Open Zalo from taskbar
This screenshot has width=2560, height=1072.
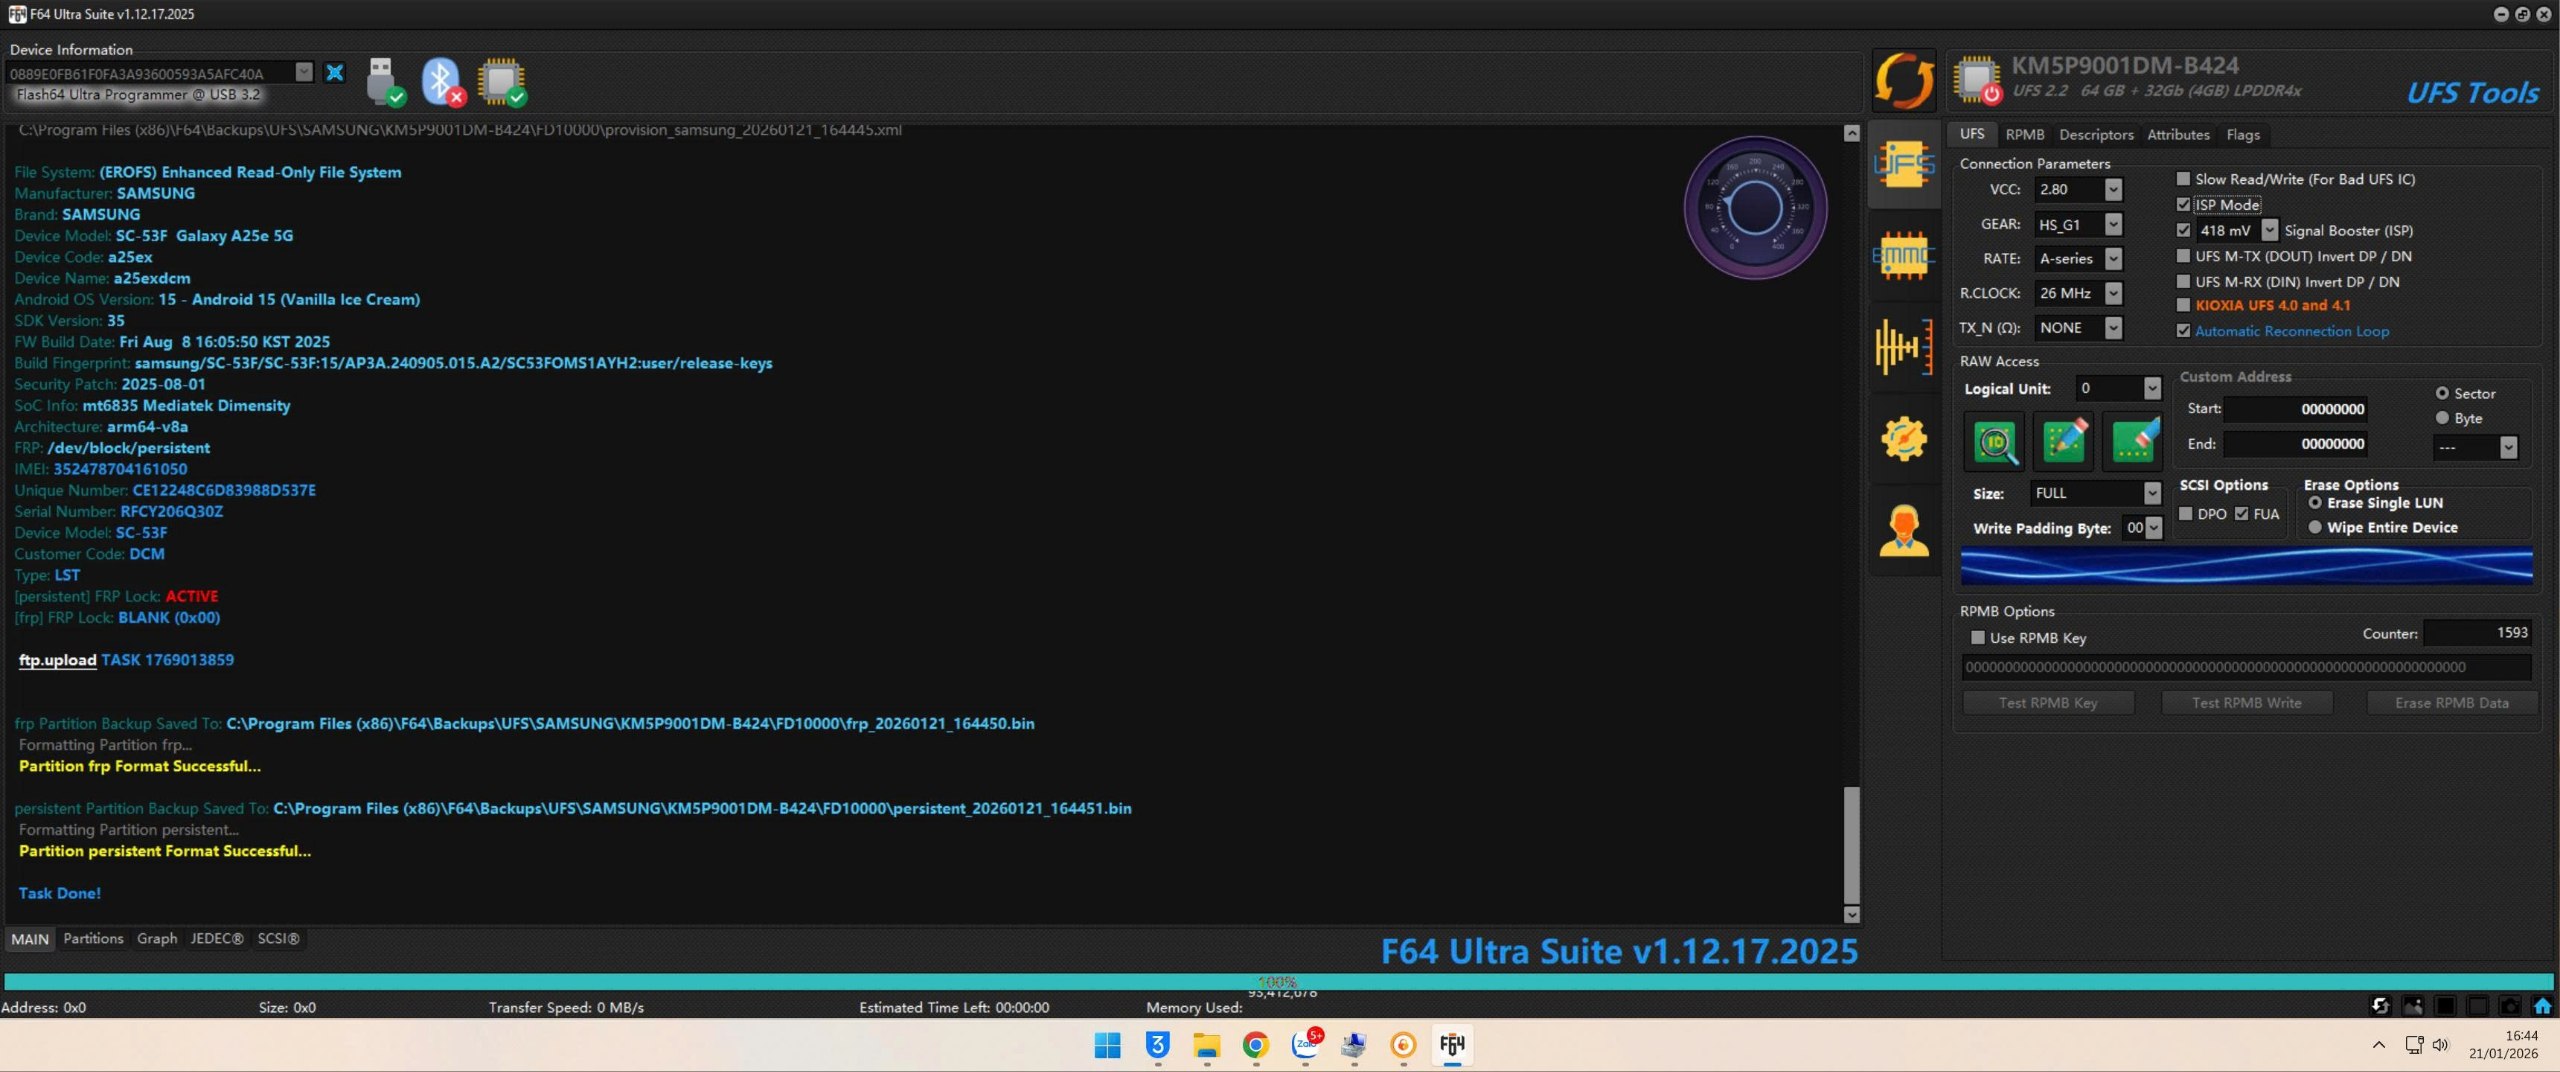(1306, 1045)
